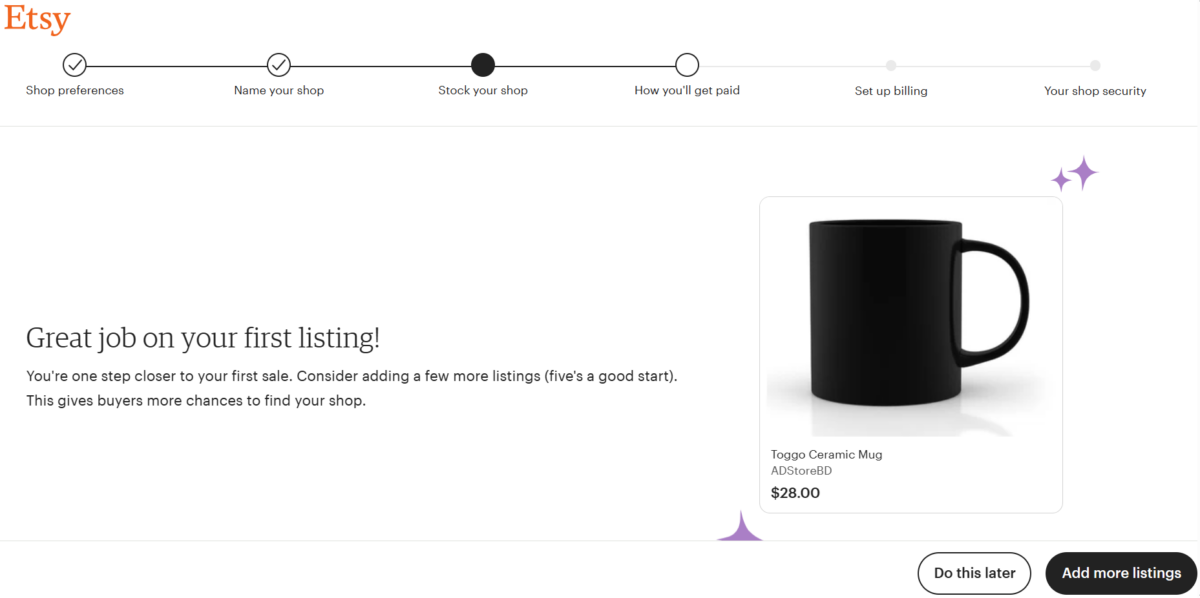The height and width of the screenshot is (598, 1200).
Task: Go to the Name your shop label
Action: (279, 90)
